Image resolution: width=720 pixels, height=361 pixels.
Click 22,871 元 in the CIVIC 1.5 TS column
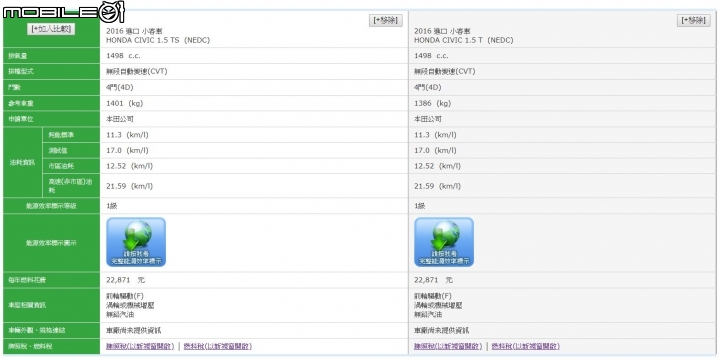tap(125, 280)
